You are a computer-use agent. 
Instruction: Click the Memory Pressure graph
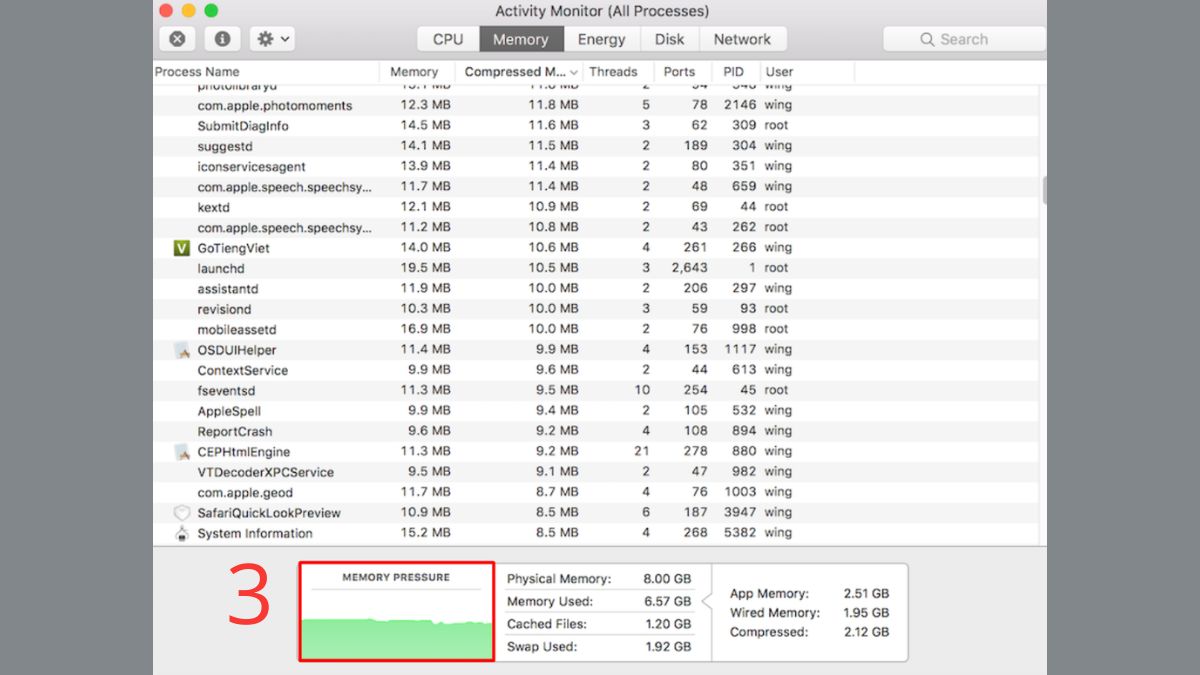tap(397, 612)
